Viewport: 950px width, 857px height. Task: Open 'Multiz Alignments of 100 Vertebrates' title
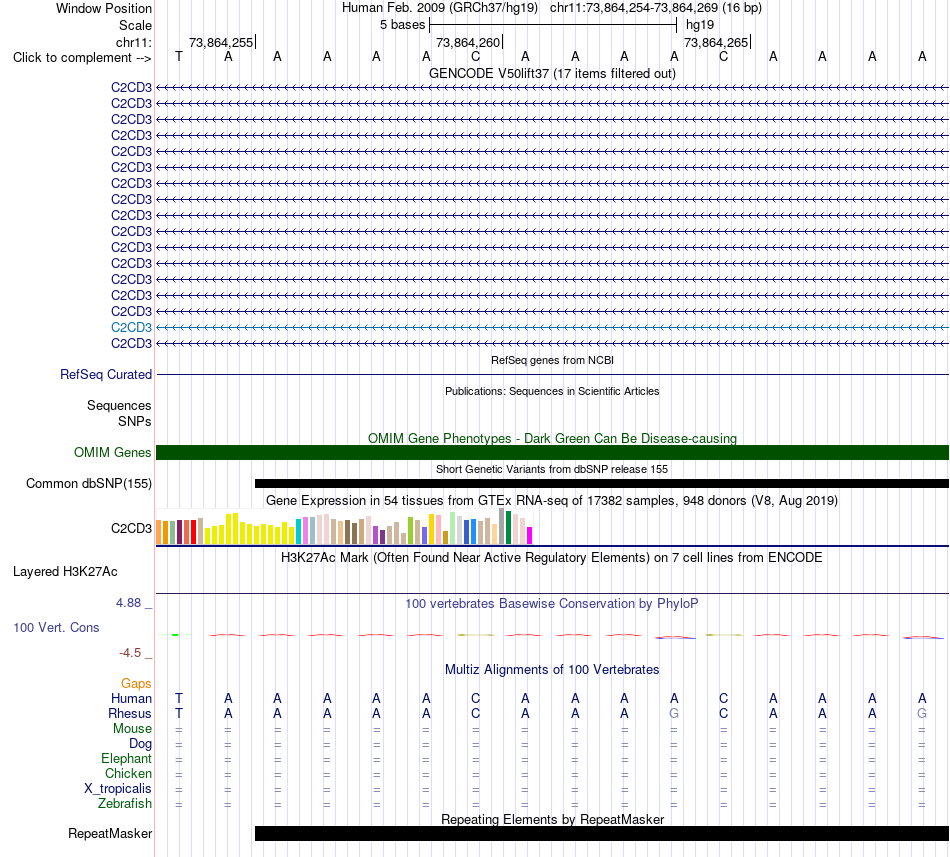552,670
